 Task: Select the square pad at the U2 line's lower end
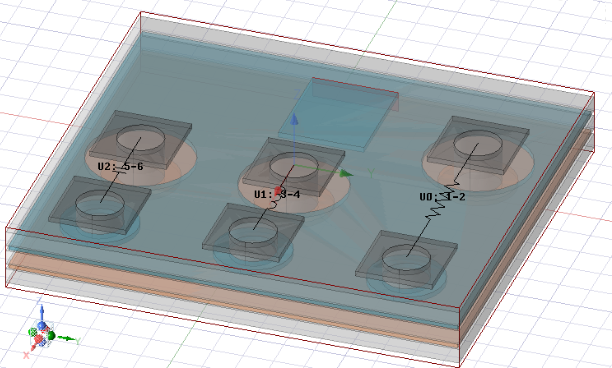point(100,205)
